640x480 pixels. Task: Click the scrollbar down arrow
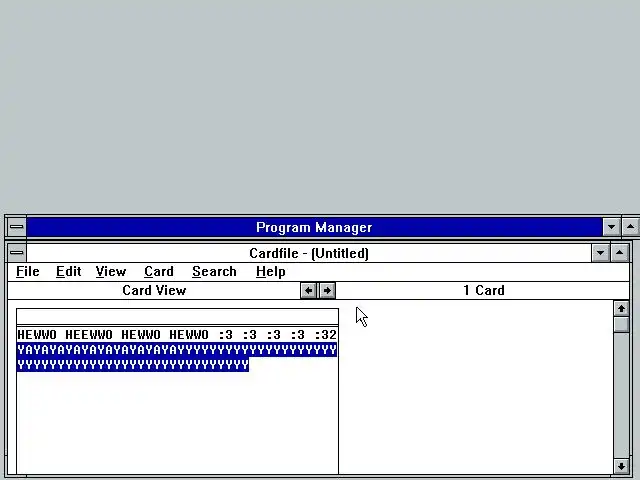point(621,466)
